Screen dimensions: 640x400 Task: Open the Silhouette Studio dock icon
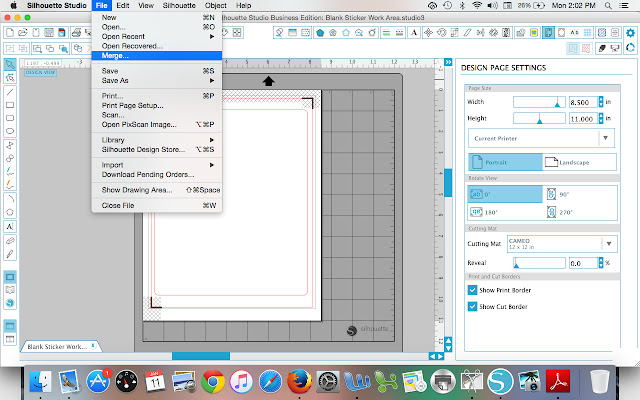(500, 382)
